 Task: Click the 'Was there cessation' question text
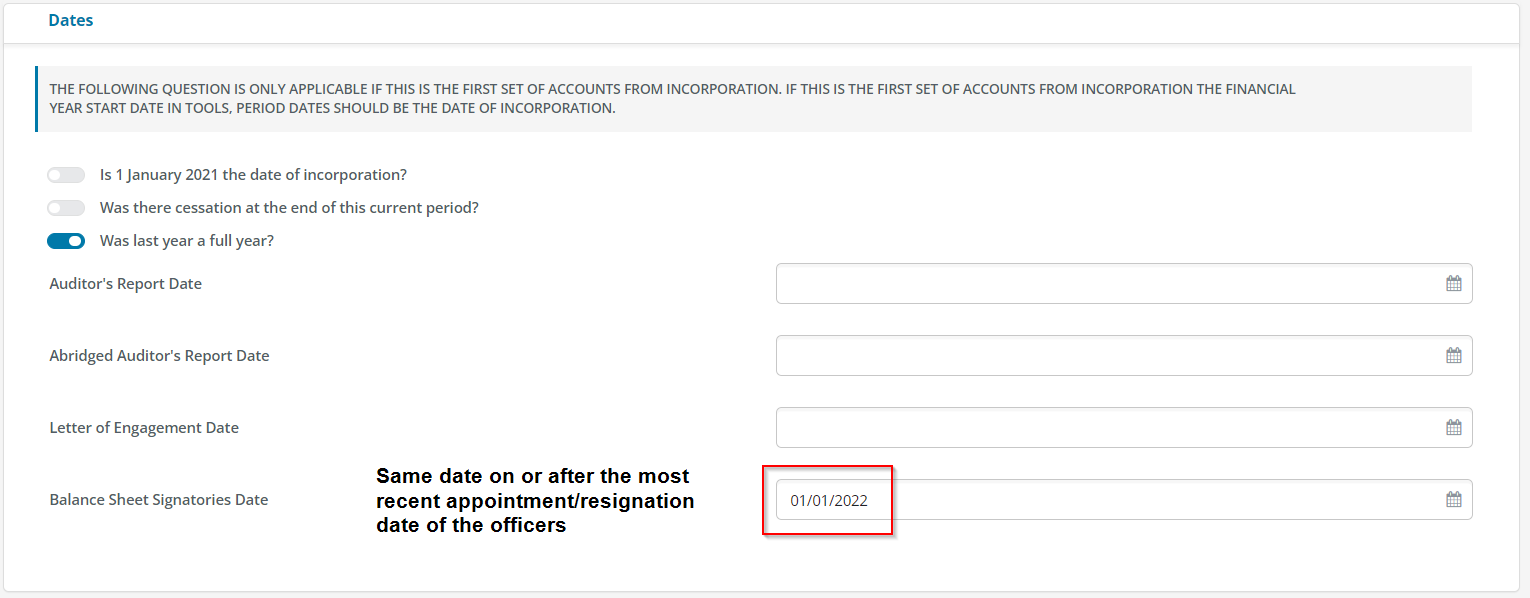[289, 208]
